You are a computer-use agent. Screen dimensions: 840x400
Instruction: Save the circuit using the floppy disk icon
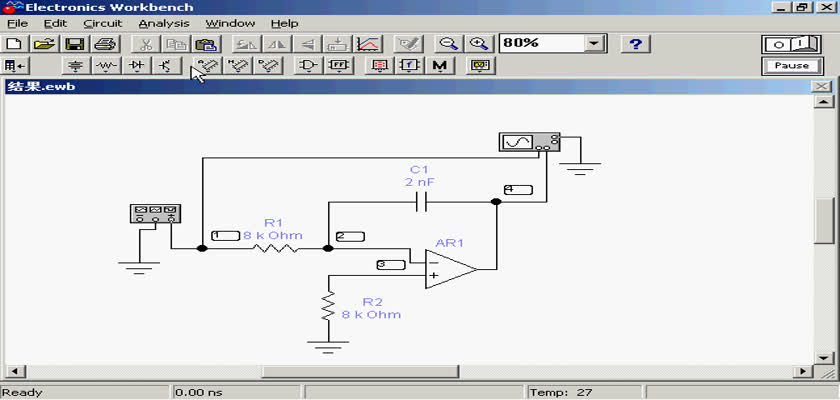tap(74, 44)
